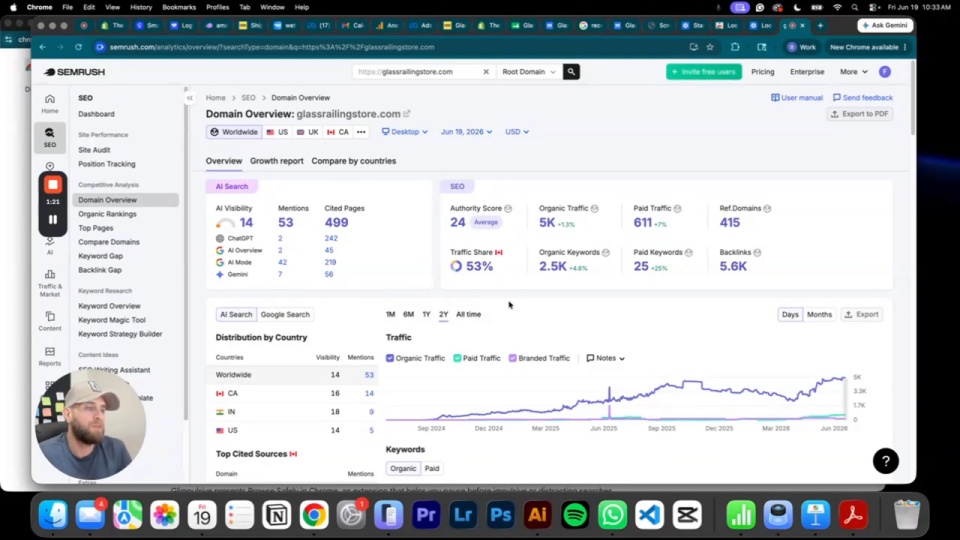Click Ref.Domains info icon
Image resolution: width=960 pixels, height=540 pixels.
(x=767, y=209)
